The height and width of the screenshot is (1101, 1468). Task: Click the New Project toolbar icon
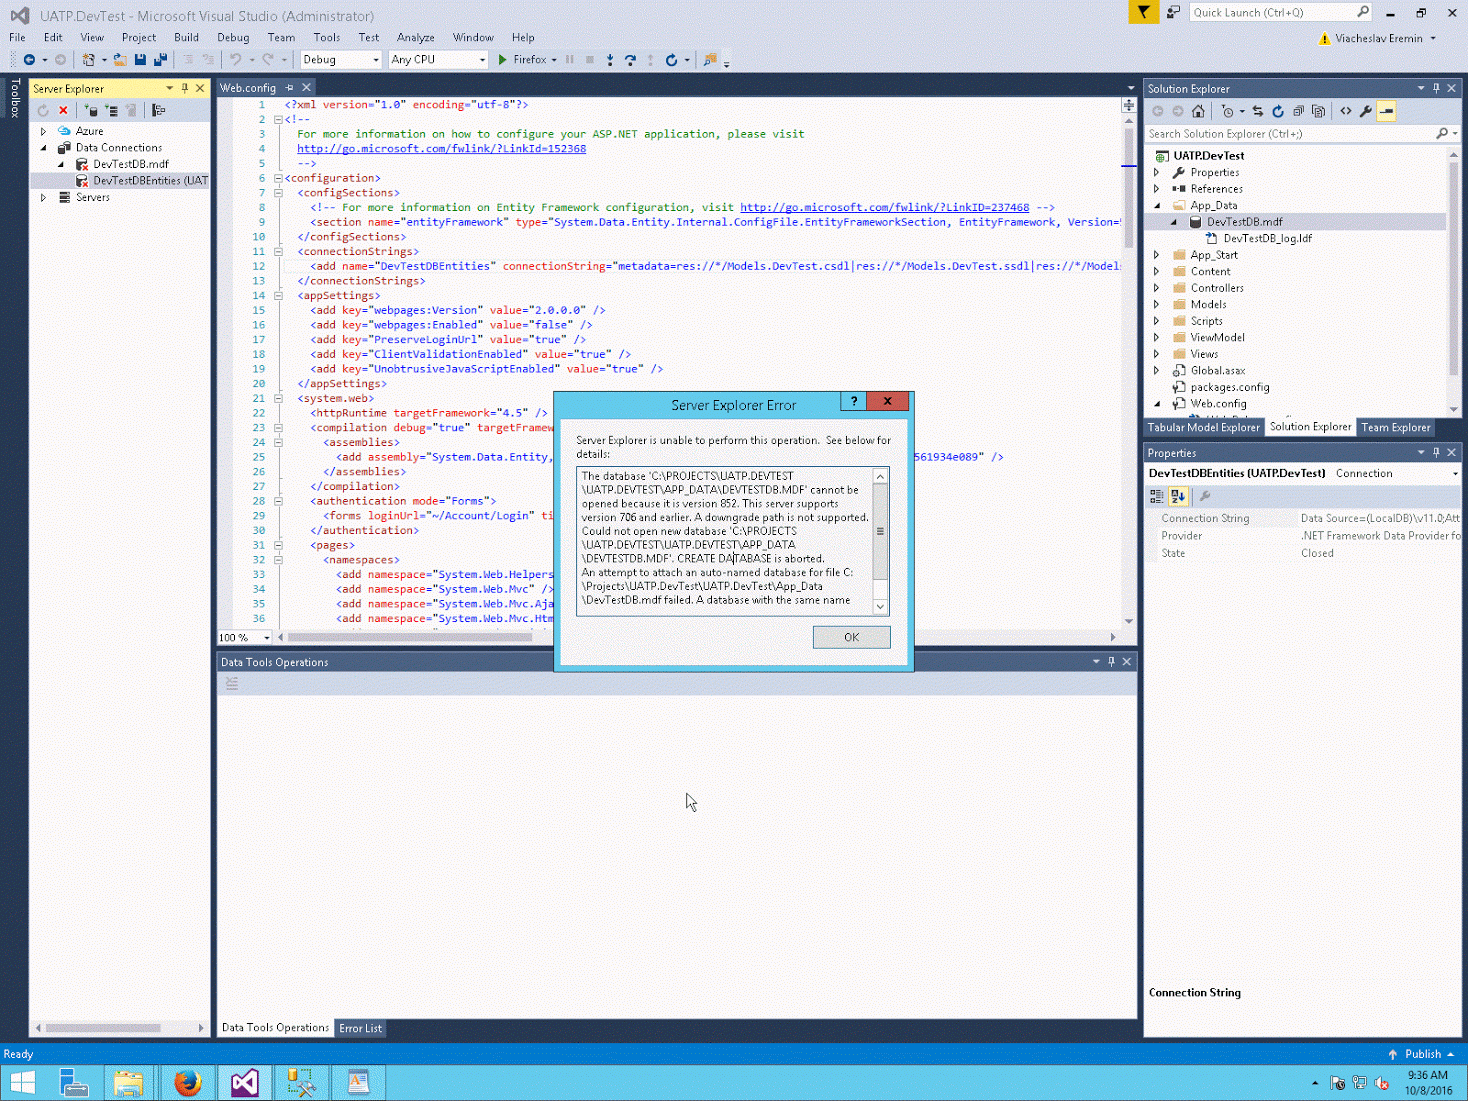(89, 60)
